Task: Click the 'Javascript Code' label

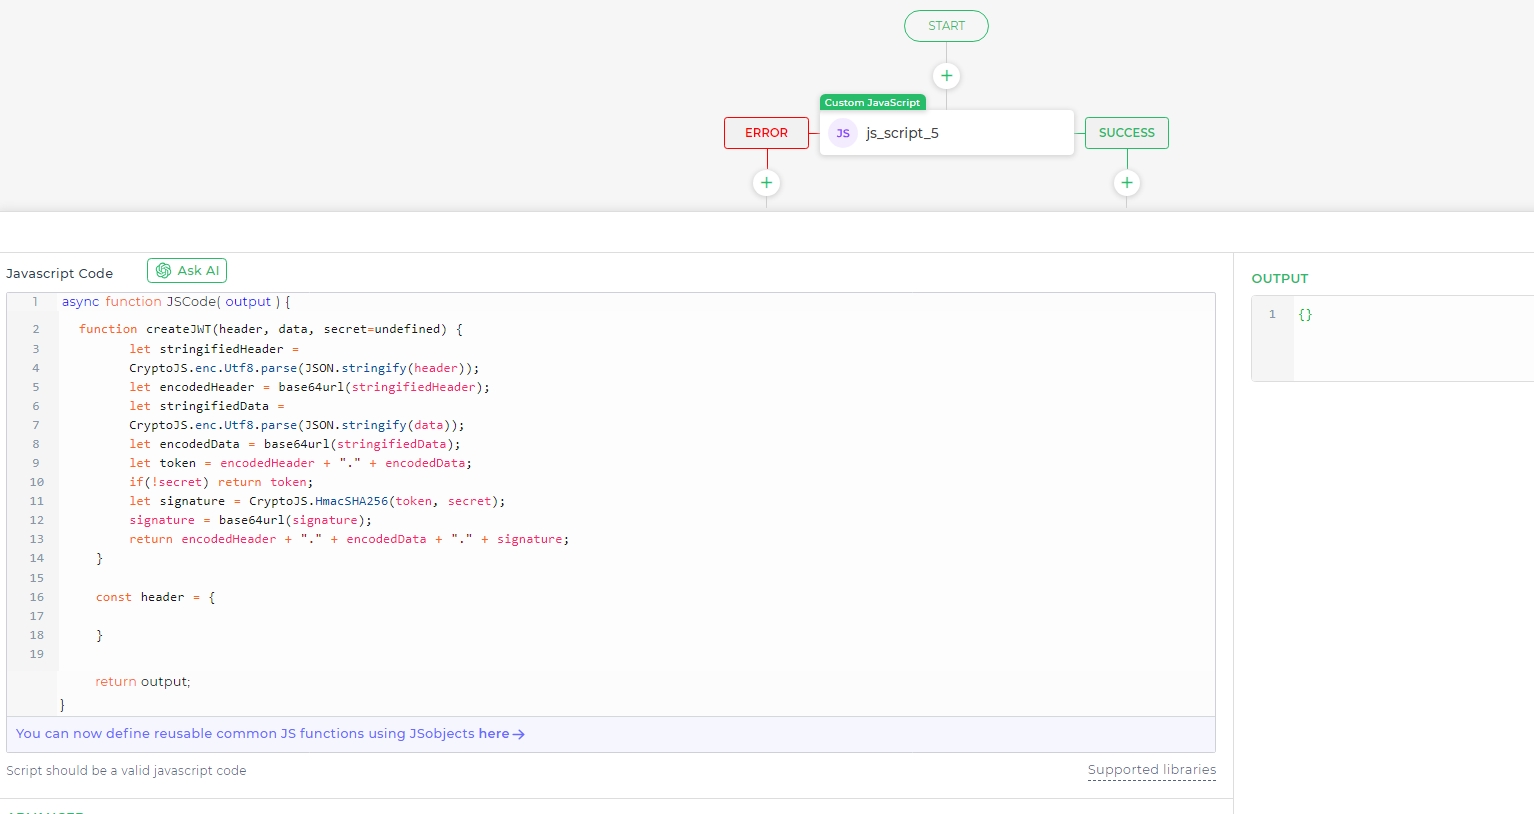Action: point(59,273)
